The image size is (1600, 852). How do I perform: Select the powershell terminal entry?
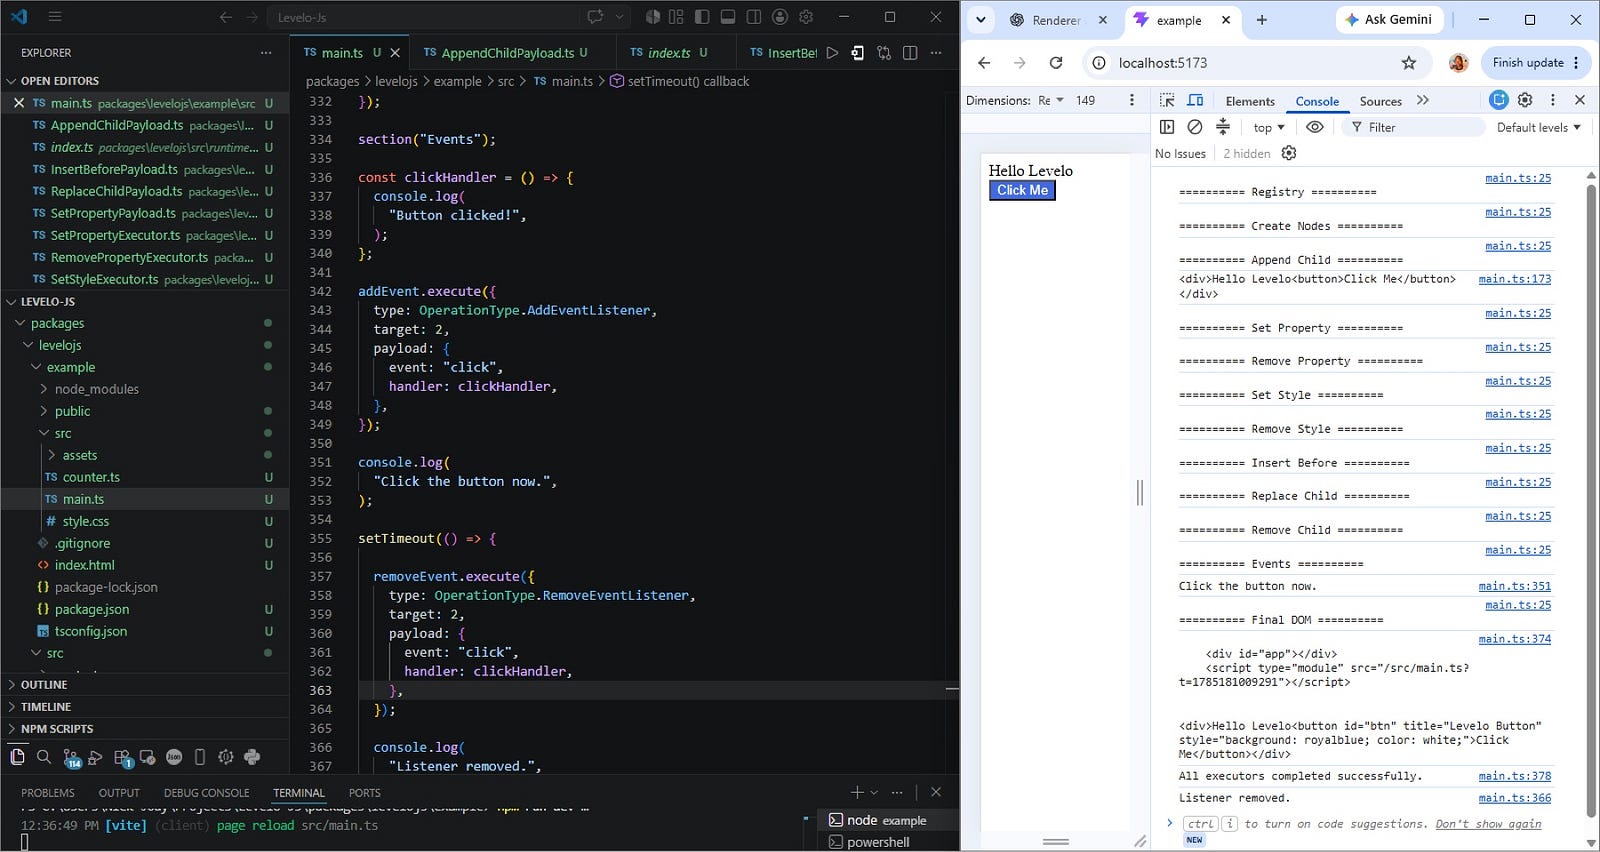878,842
